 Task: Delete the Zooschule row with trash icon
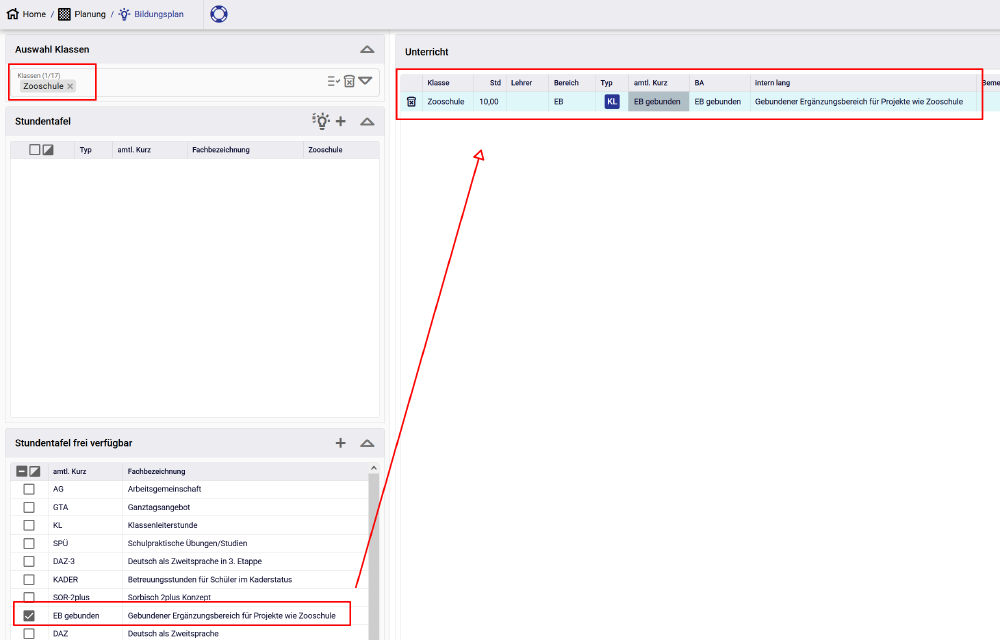(x=411, y=101)
